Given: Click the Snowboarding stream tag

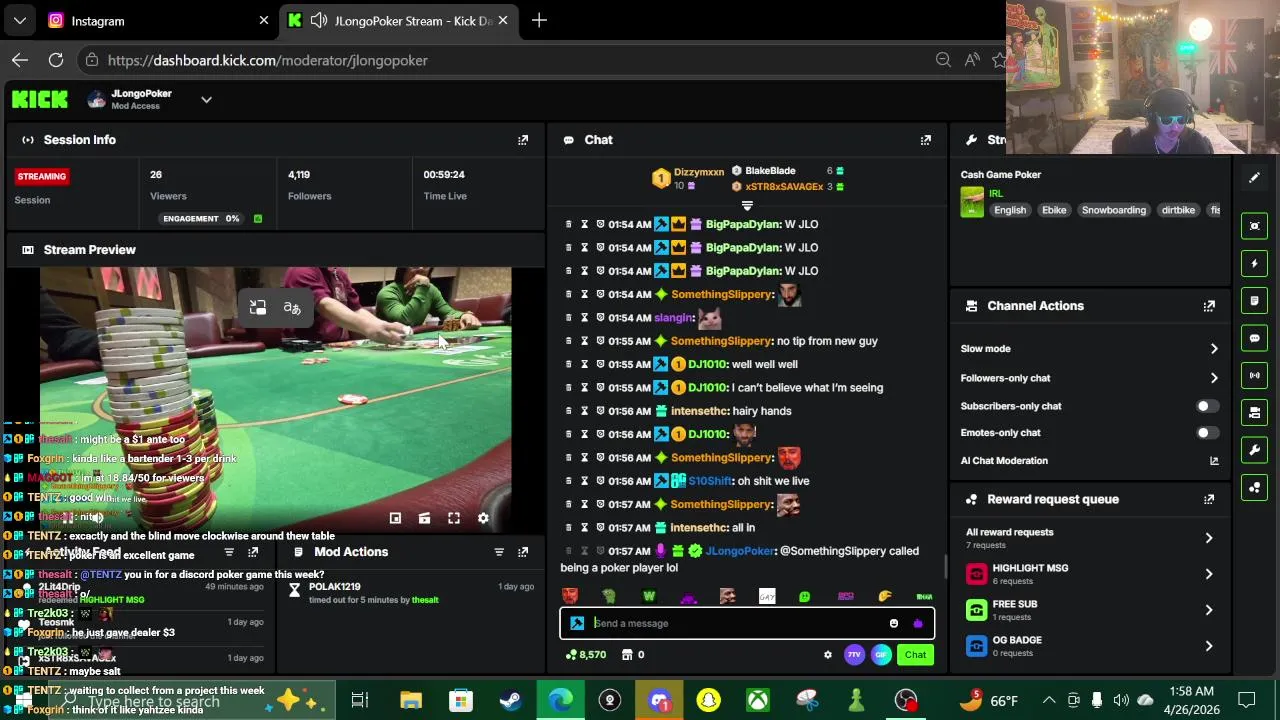Looking at the screenshot, I should (x=1114, y=210).
